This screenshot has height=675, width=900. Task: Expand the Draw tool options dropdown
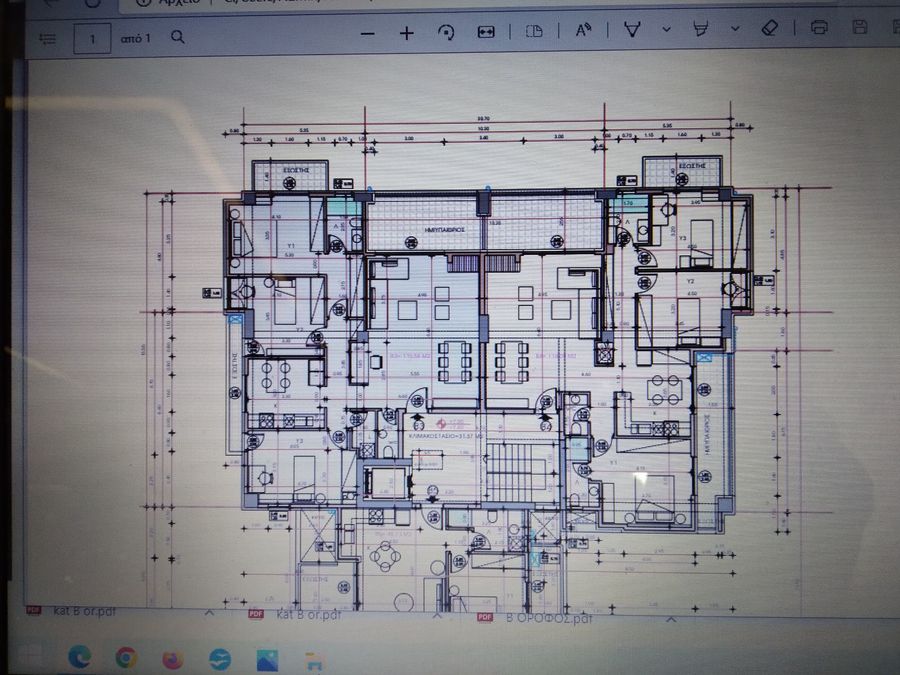666,29
